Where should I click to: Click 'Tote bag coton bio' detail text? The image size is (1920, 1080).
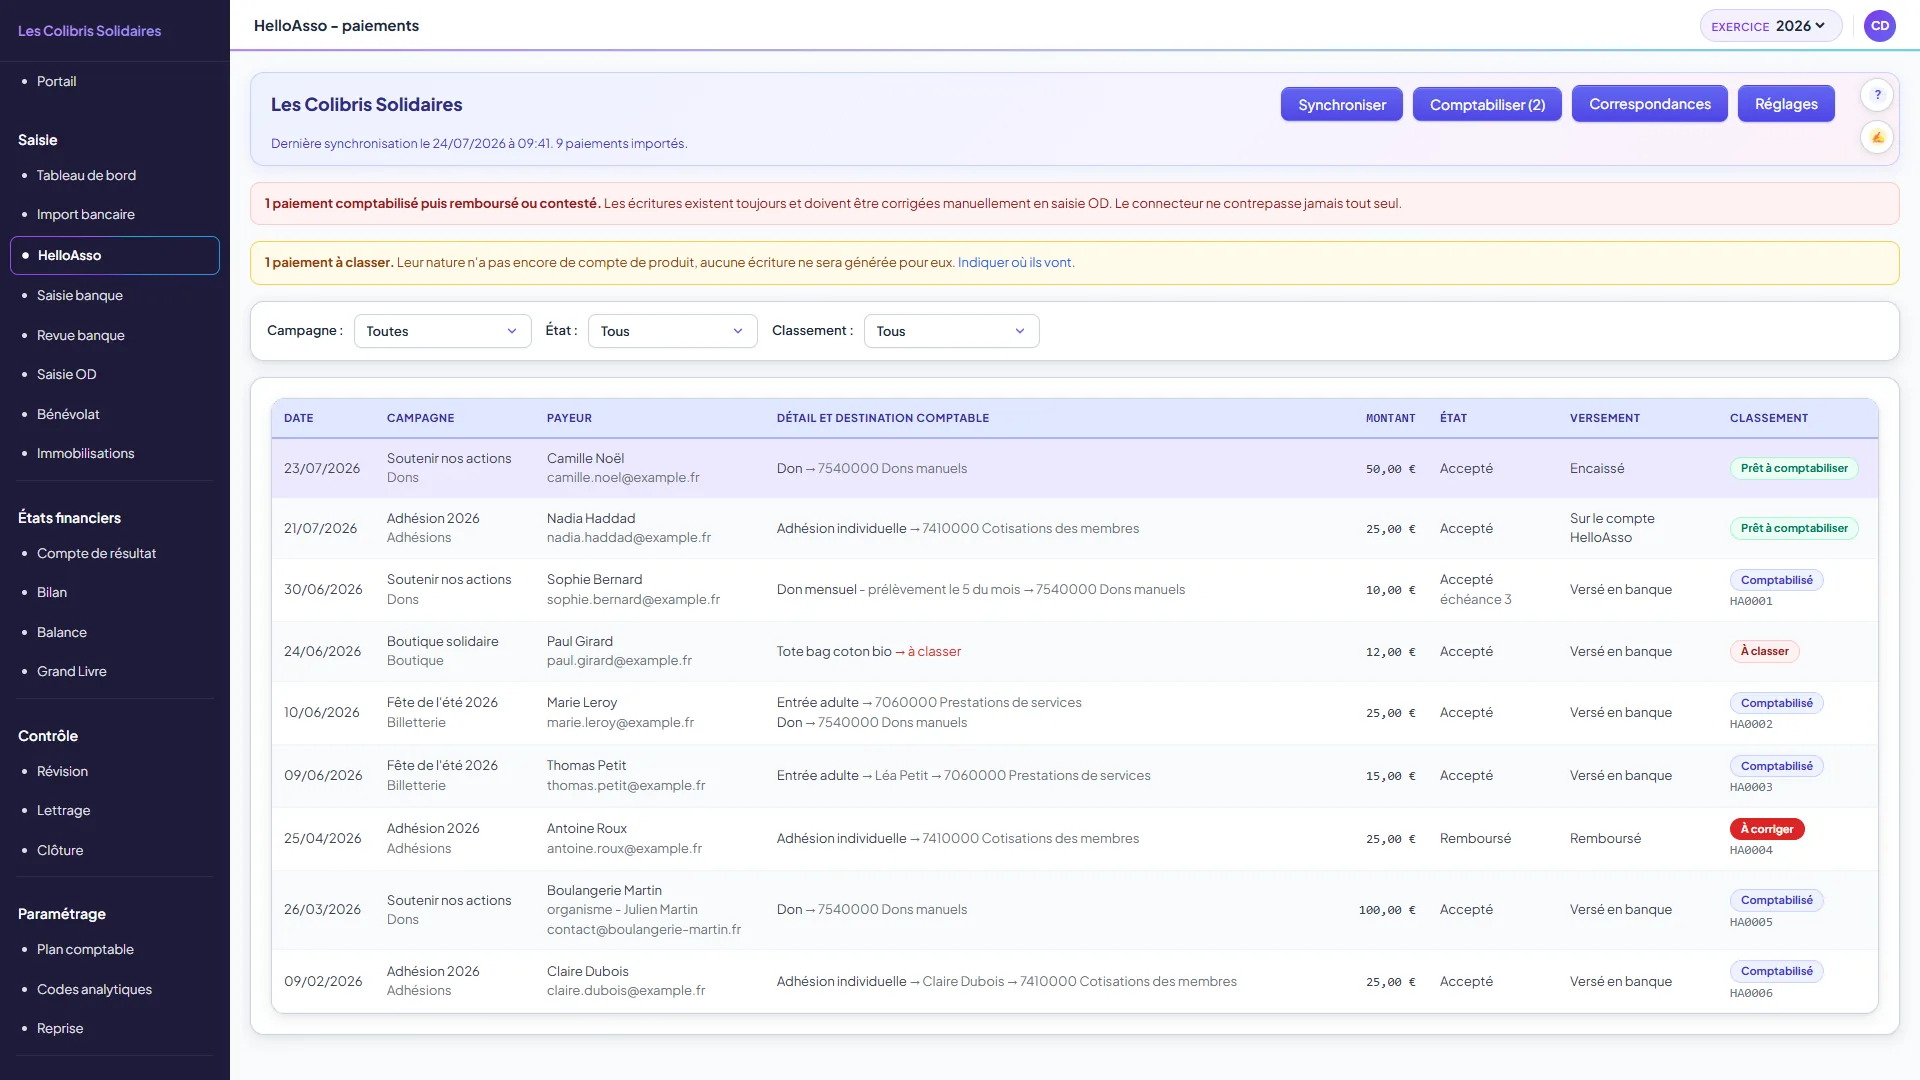834,651
